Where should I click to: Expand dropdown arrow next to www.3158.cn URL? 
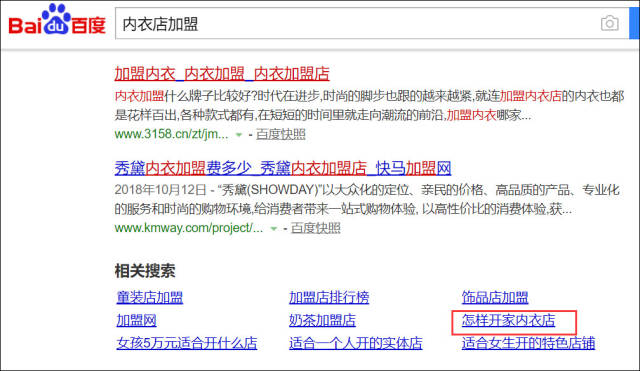[x=239, y=135]
